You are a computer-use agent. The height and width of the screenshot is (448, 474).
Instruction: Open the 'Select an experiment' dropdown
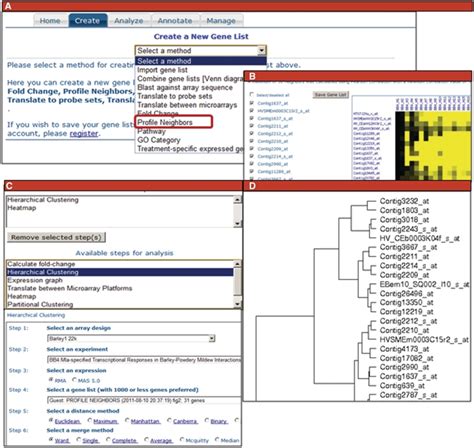click(144, 360)
